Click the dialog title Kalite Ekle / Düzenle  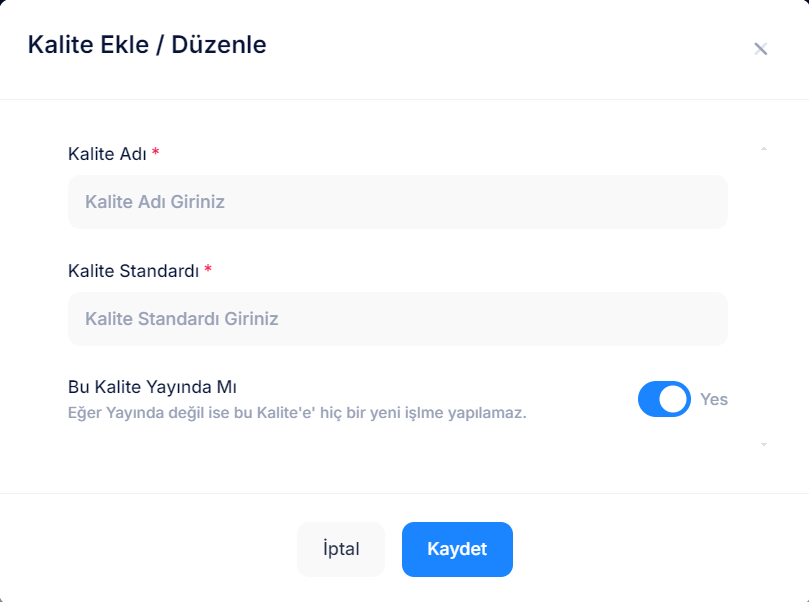click(147, 45)
